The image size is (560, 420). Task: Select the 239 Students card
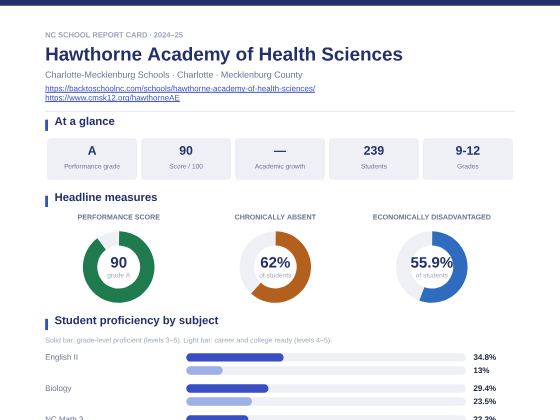click(x=374, y=159)
